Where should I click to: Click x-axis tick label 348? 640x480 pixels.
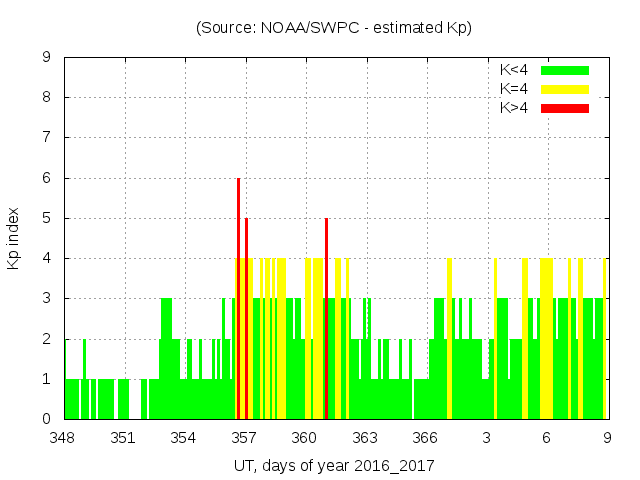[63, 438]
